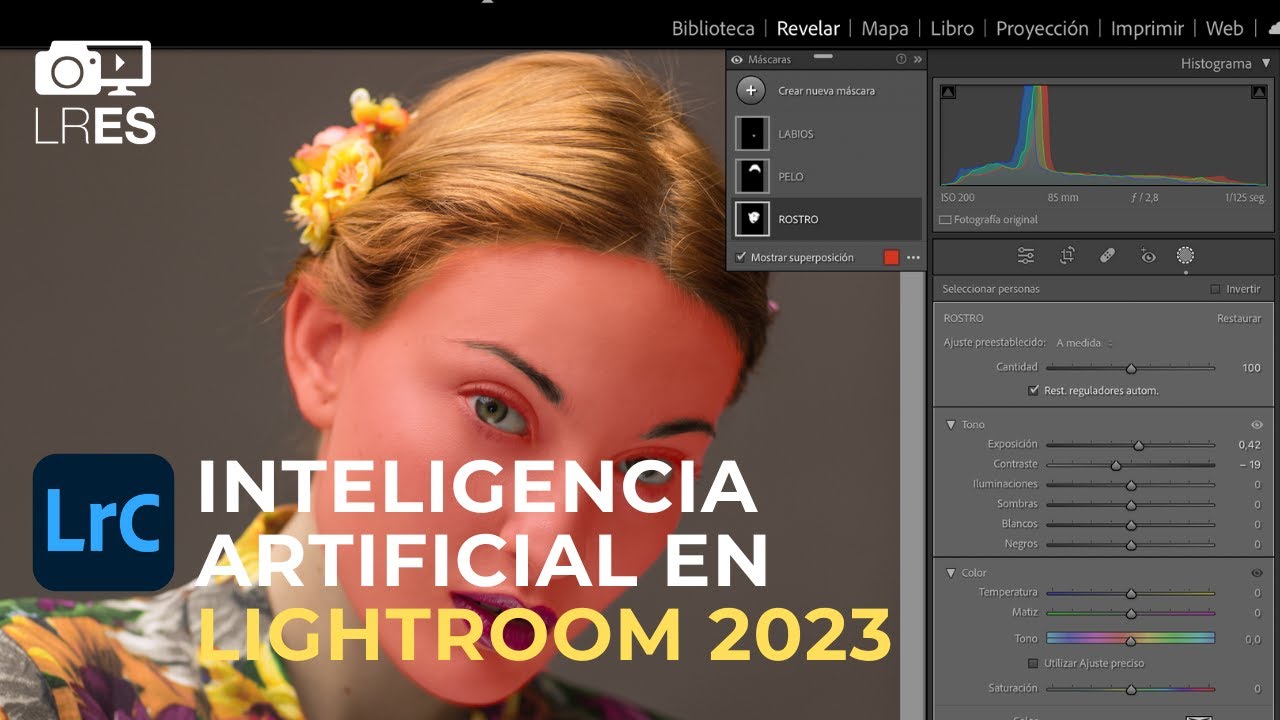Collapse the Color section
1280x720 pixels.
tap(951, 573)
